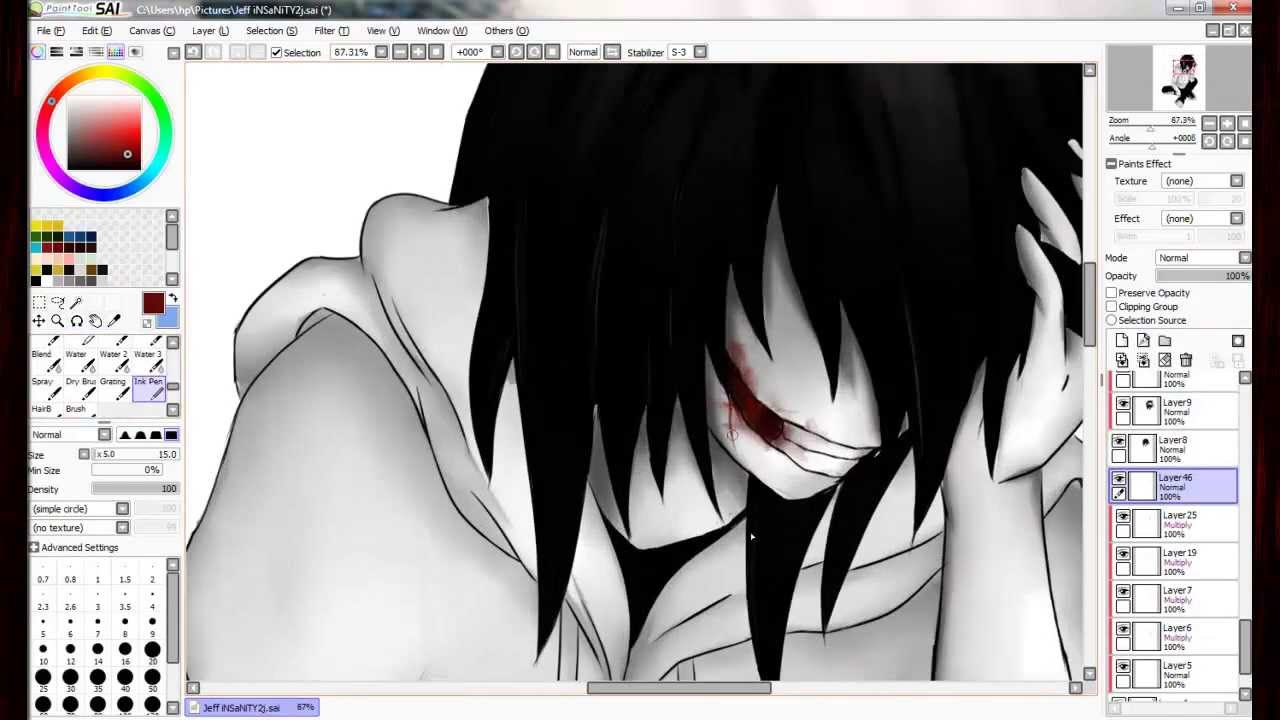Adjust the layer Opacity slider
1280x720 pixels.
(x=1203, y=276)
